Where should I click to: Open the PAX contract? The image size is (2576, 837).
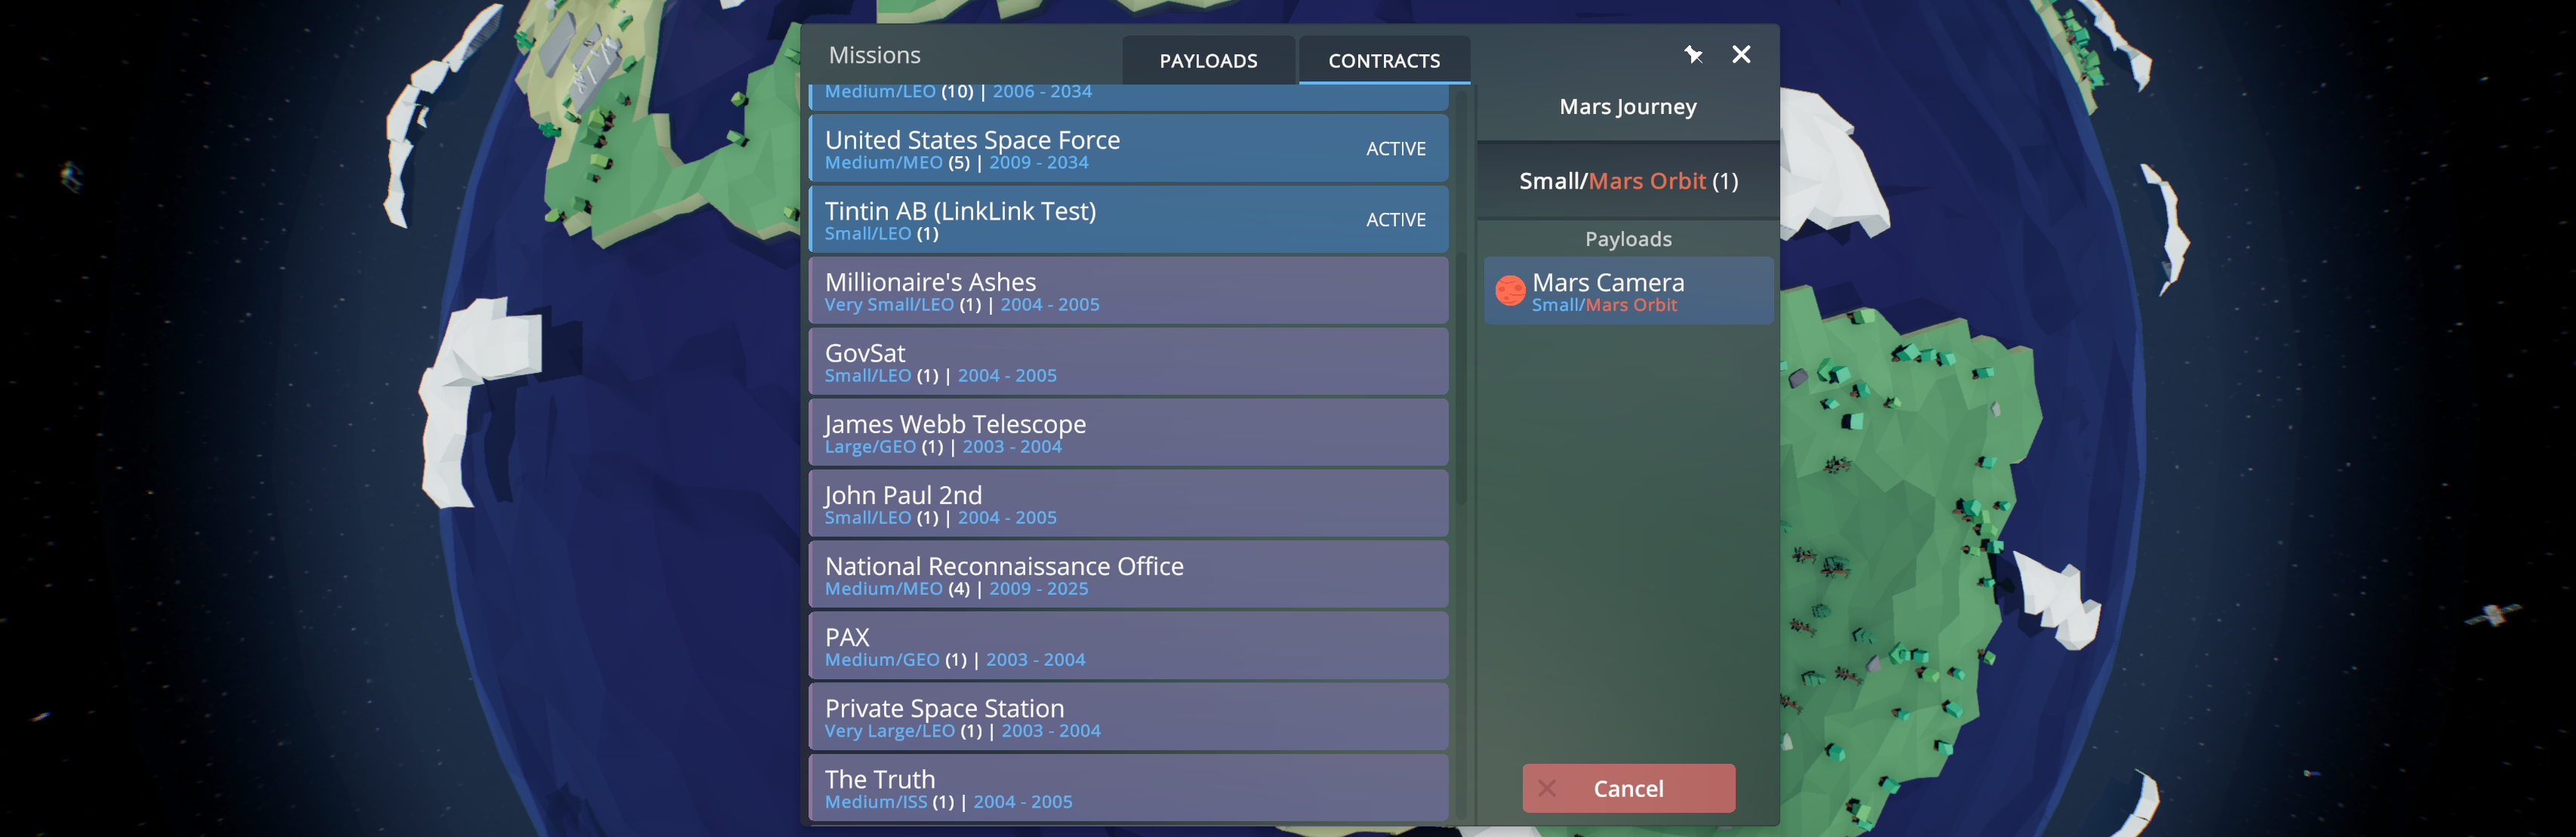click(1128, 645)
